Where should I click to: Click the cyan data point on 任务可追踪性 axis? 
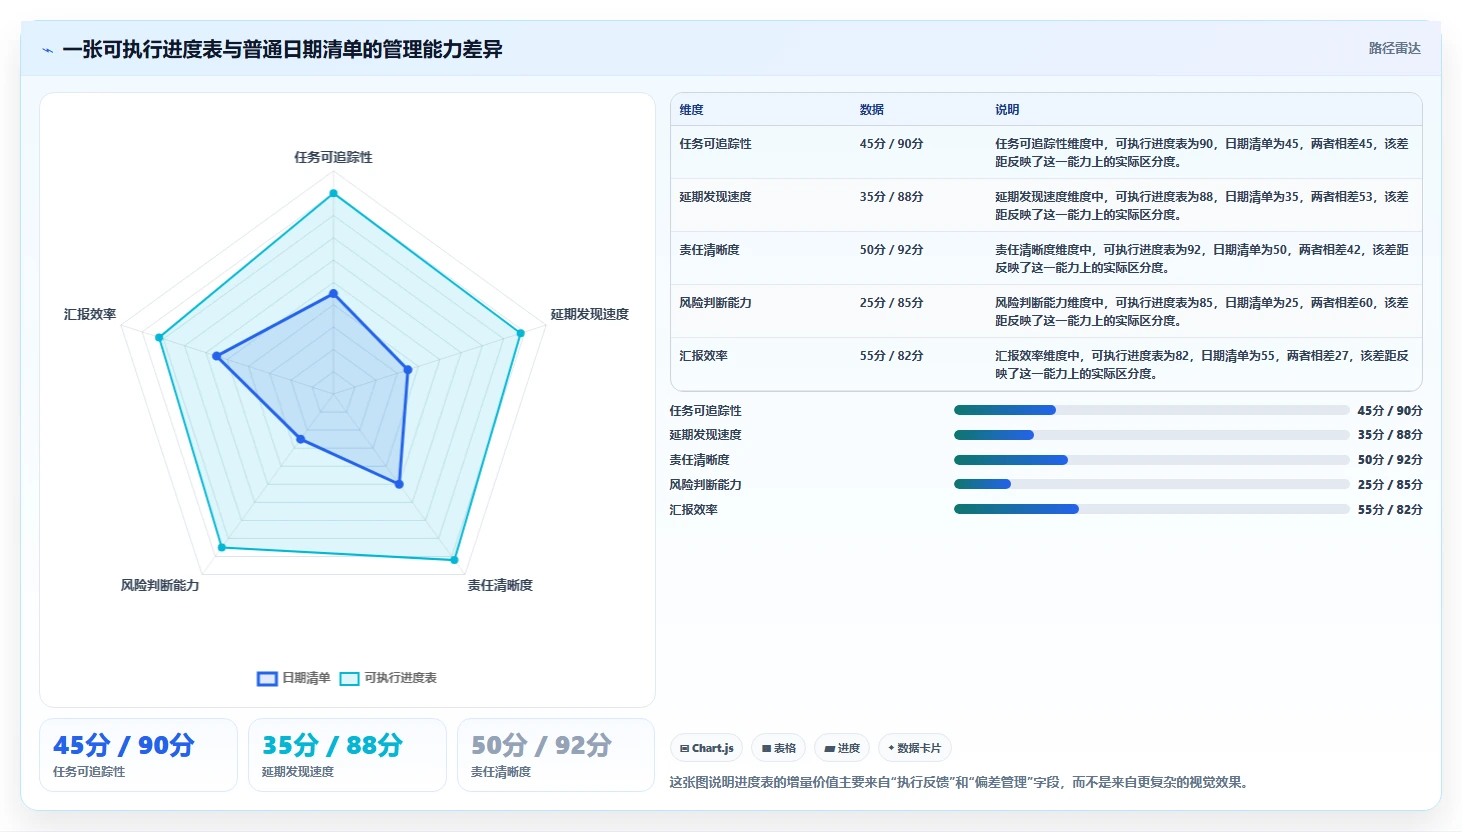[333, 193]
